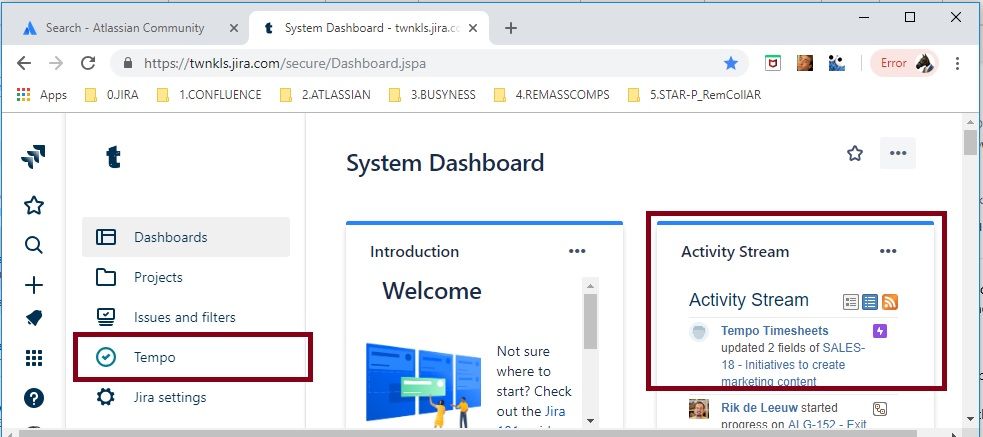Open the Jira home logo icon
The width and height of the screenshot is (983, 437).
pyautogui.click(x=33, y=157)
